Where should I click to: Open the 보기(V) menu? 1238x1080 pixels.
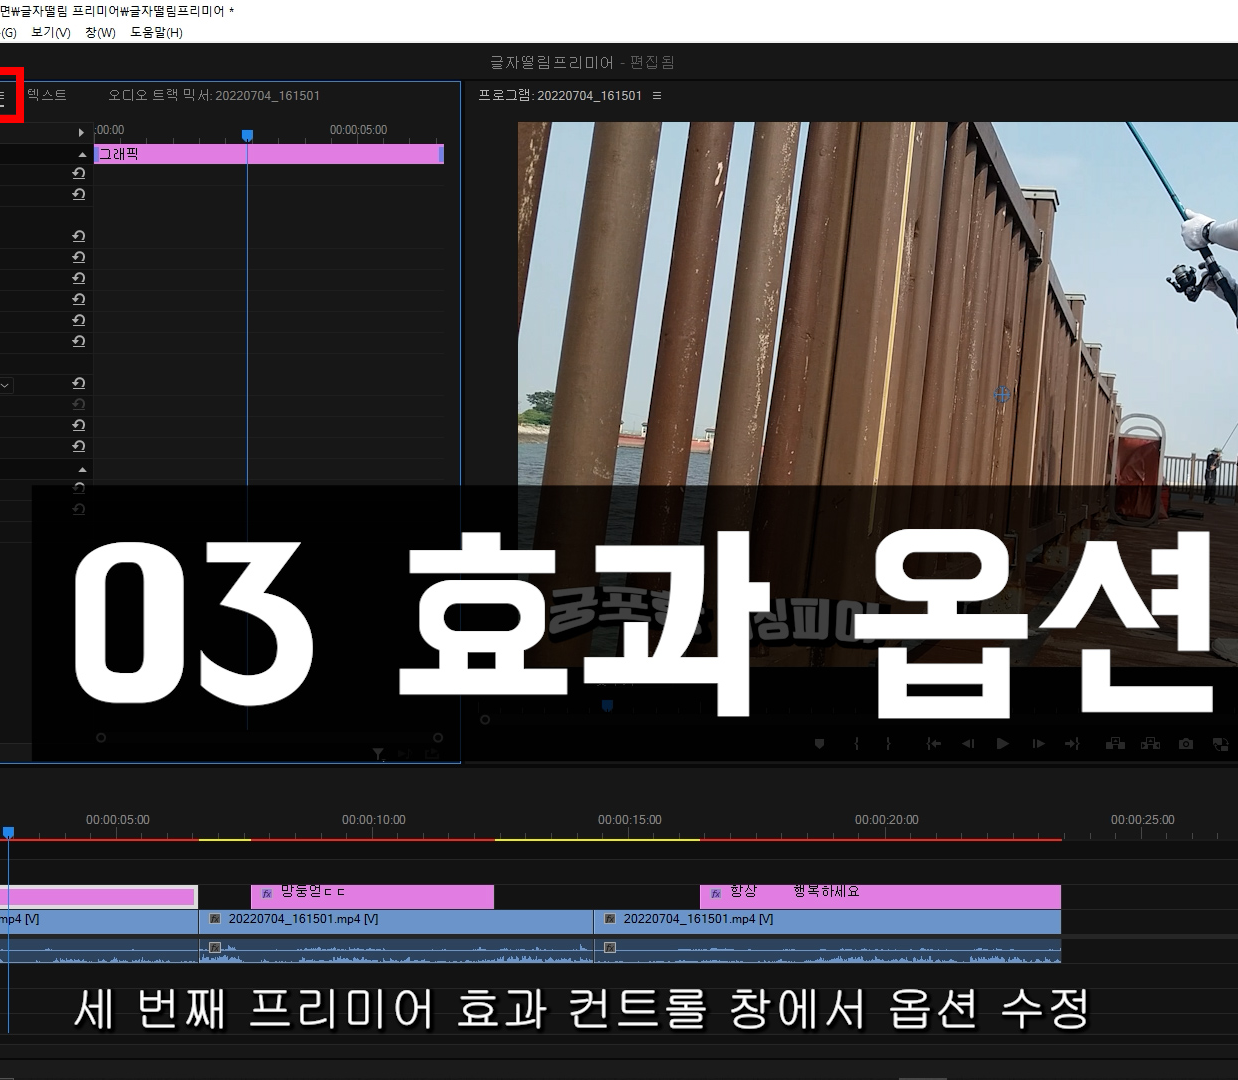51,32
